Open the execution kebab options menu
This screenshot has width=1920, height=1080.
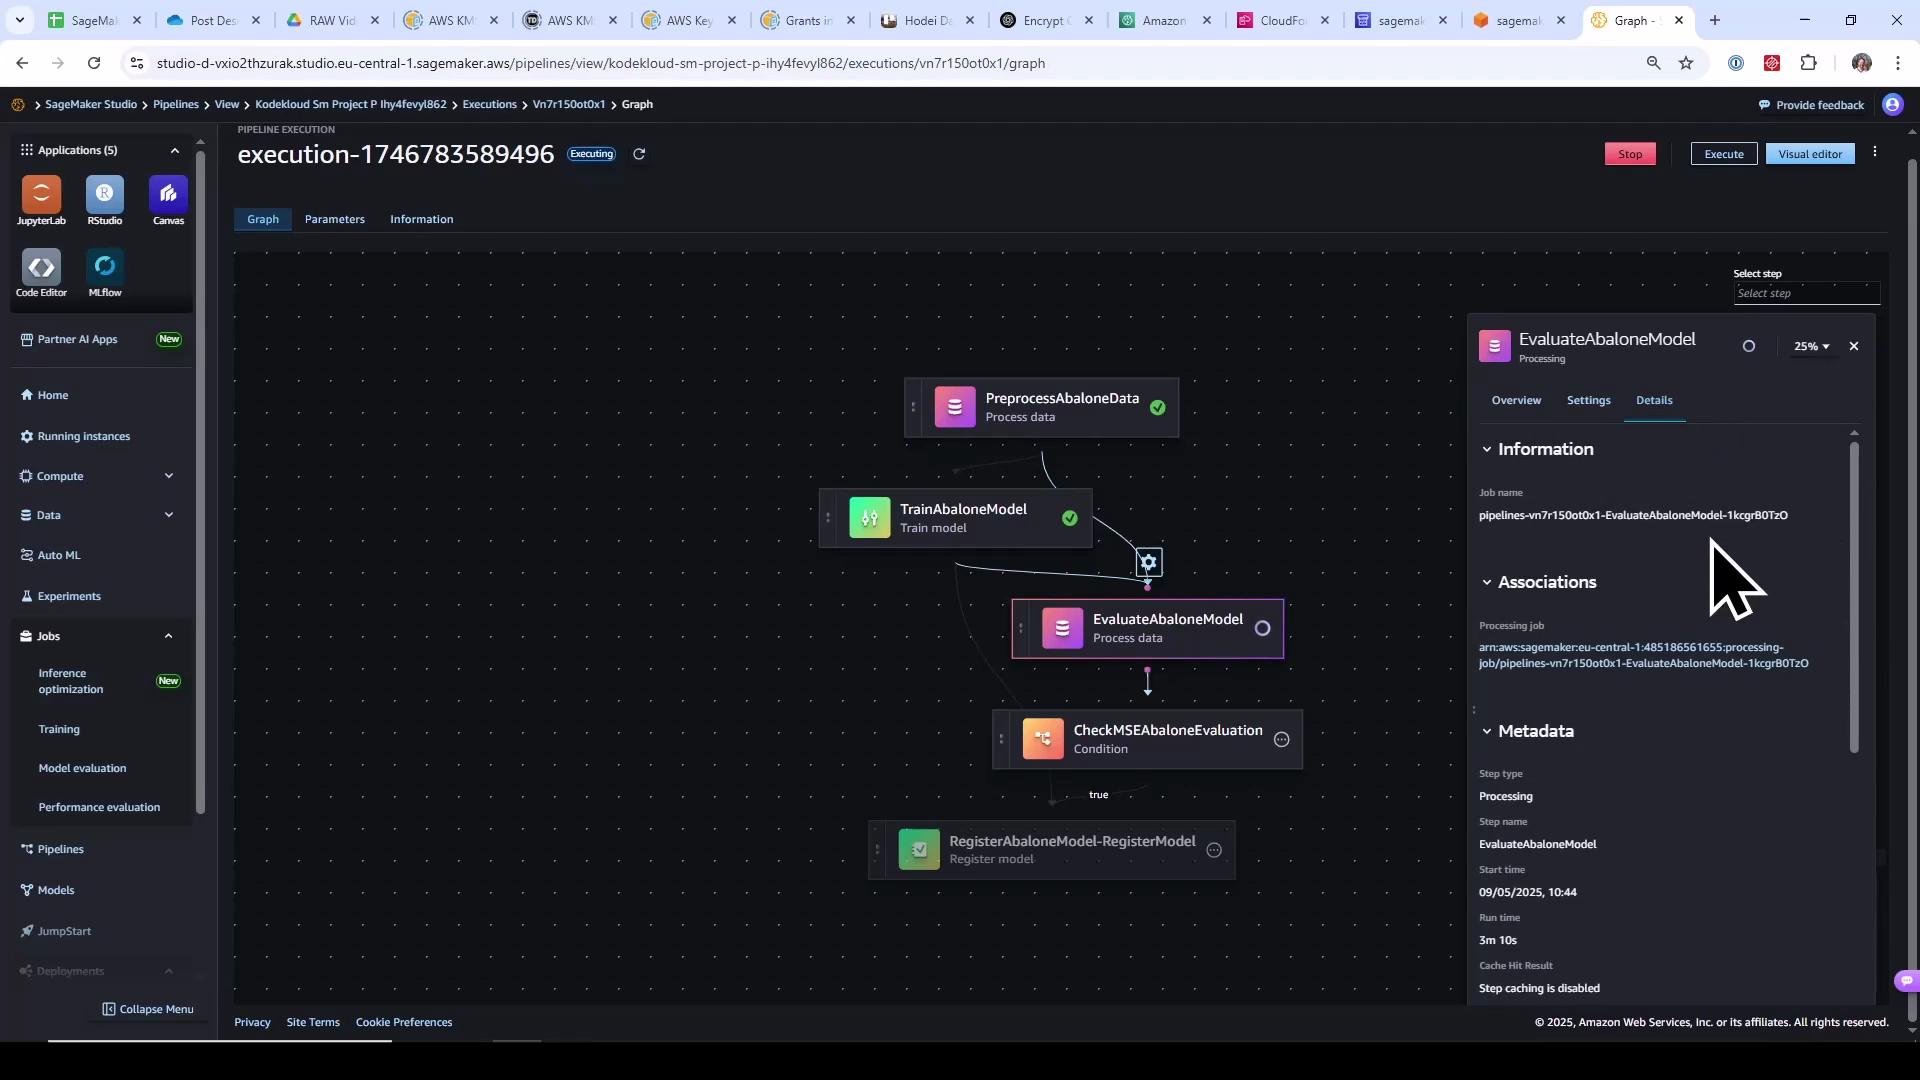(1875, 152)
